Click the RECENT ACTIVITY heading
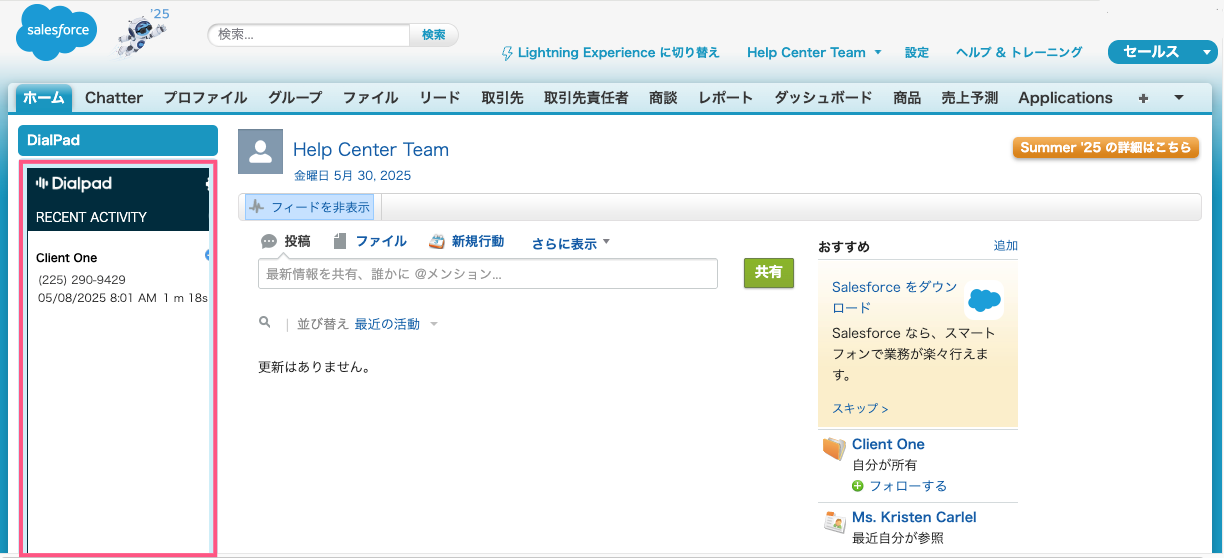1224x558 pixels. click(x=91, y=217)
